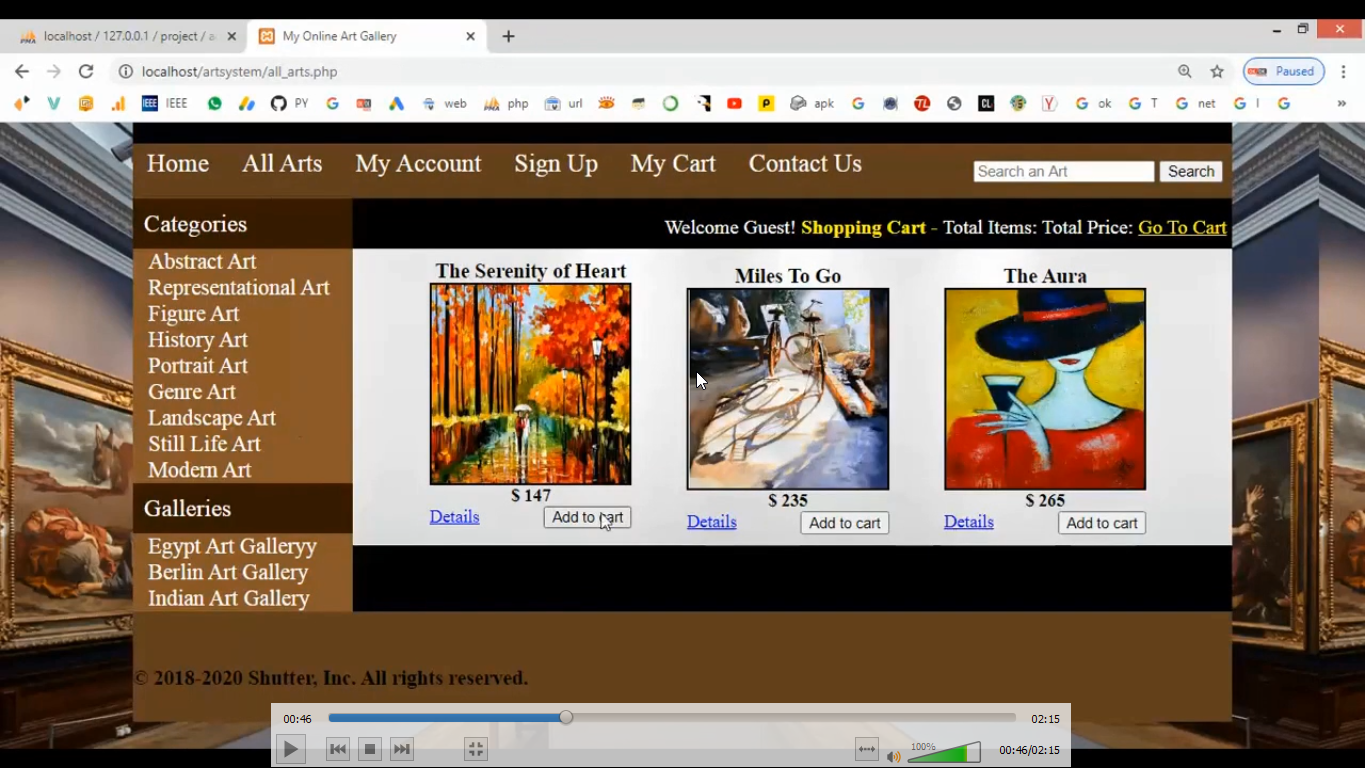Select Landscape Art category
This screenshot has width=1365, height=768.
(212, 418)
